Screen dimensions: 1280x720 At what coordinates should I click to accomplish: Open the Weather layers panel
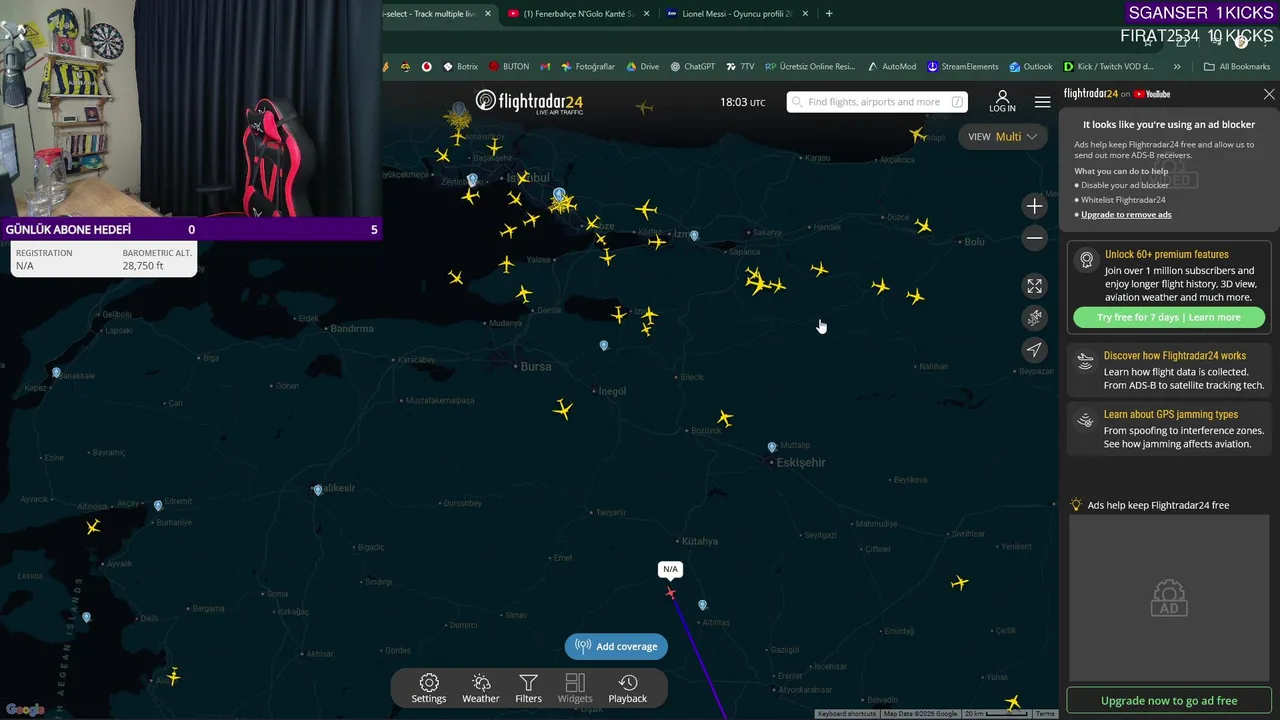click(x=480, y=688)
